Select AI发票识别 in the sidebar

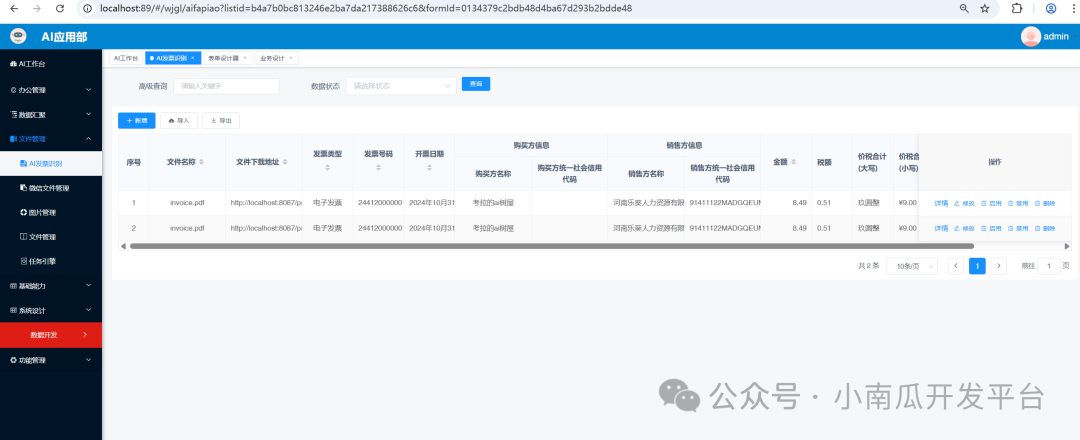(51, 163)
